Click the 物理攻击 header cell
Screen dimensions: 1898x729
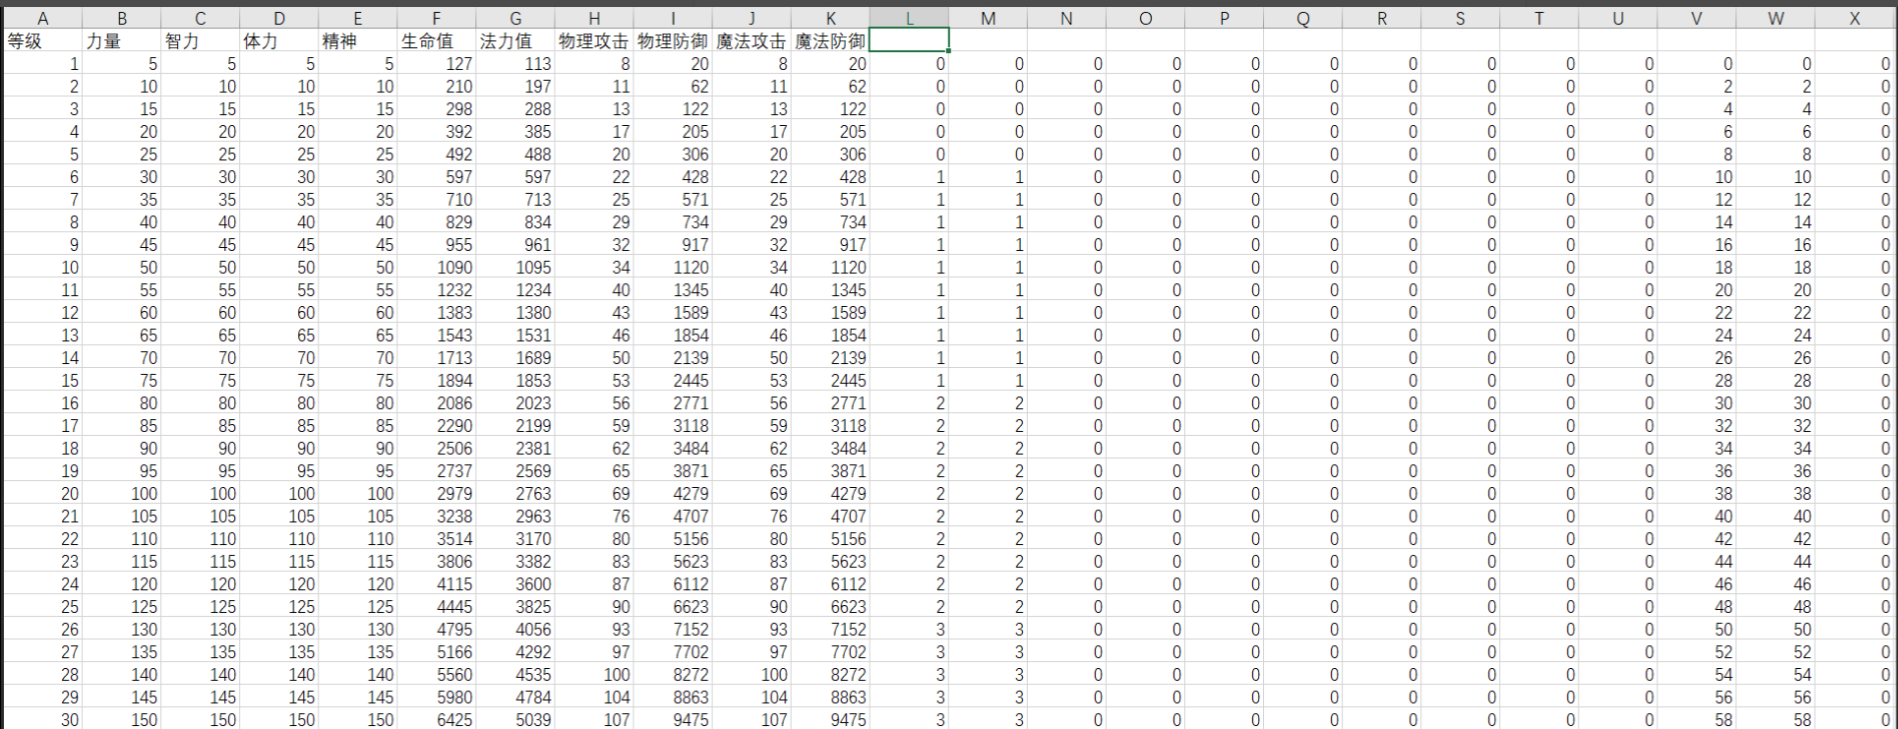pyautogui.click(x=594, y=41)
